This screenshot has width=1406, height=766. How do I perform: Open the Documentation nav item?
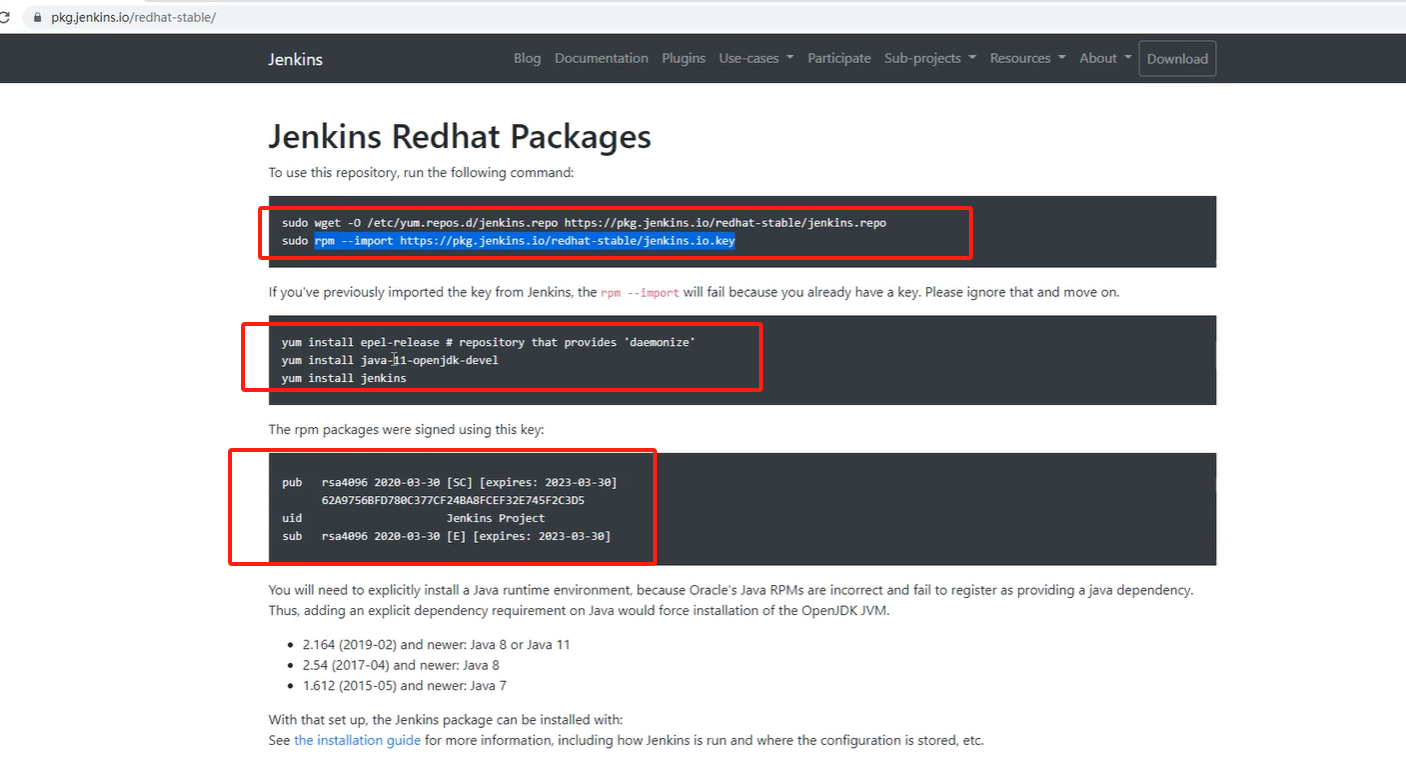pos(601,58)
